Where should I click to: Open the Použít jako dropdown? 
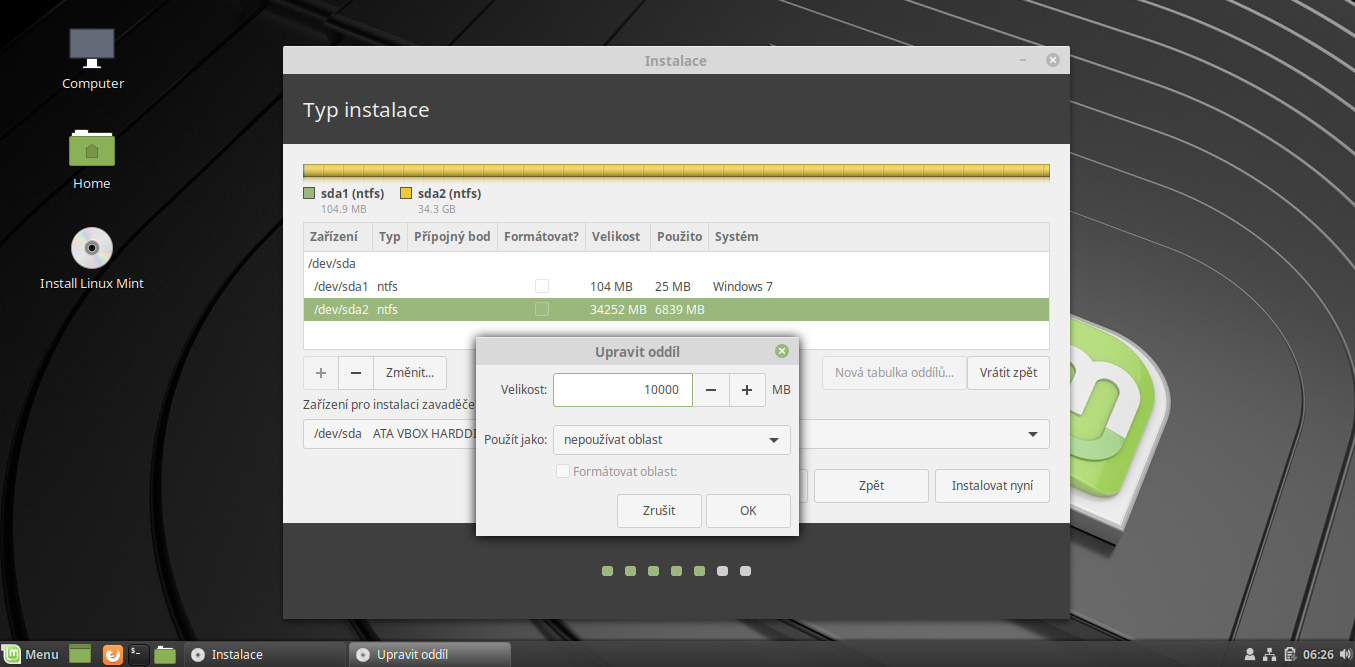[672, 439]
